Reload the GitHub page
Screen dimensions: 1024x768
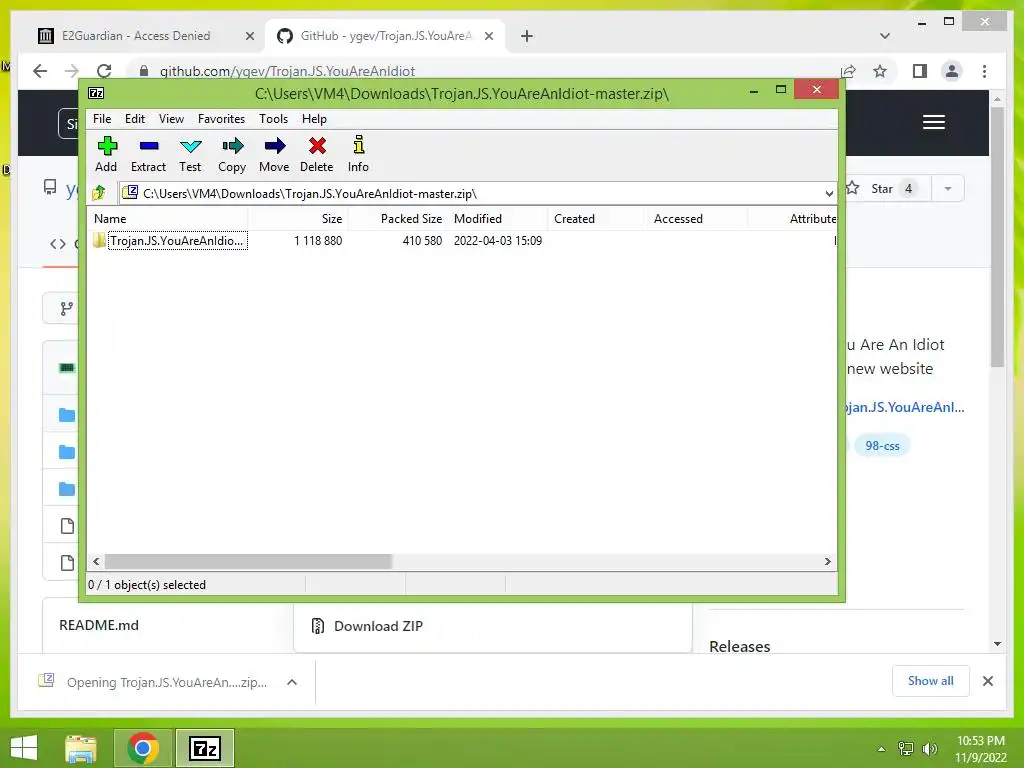[104, 71]
